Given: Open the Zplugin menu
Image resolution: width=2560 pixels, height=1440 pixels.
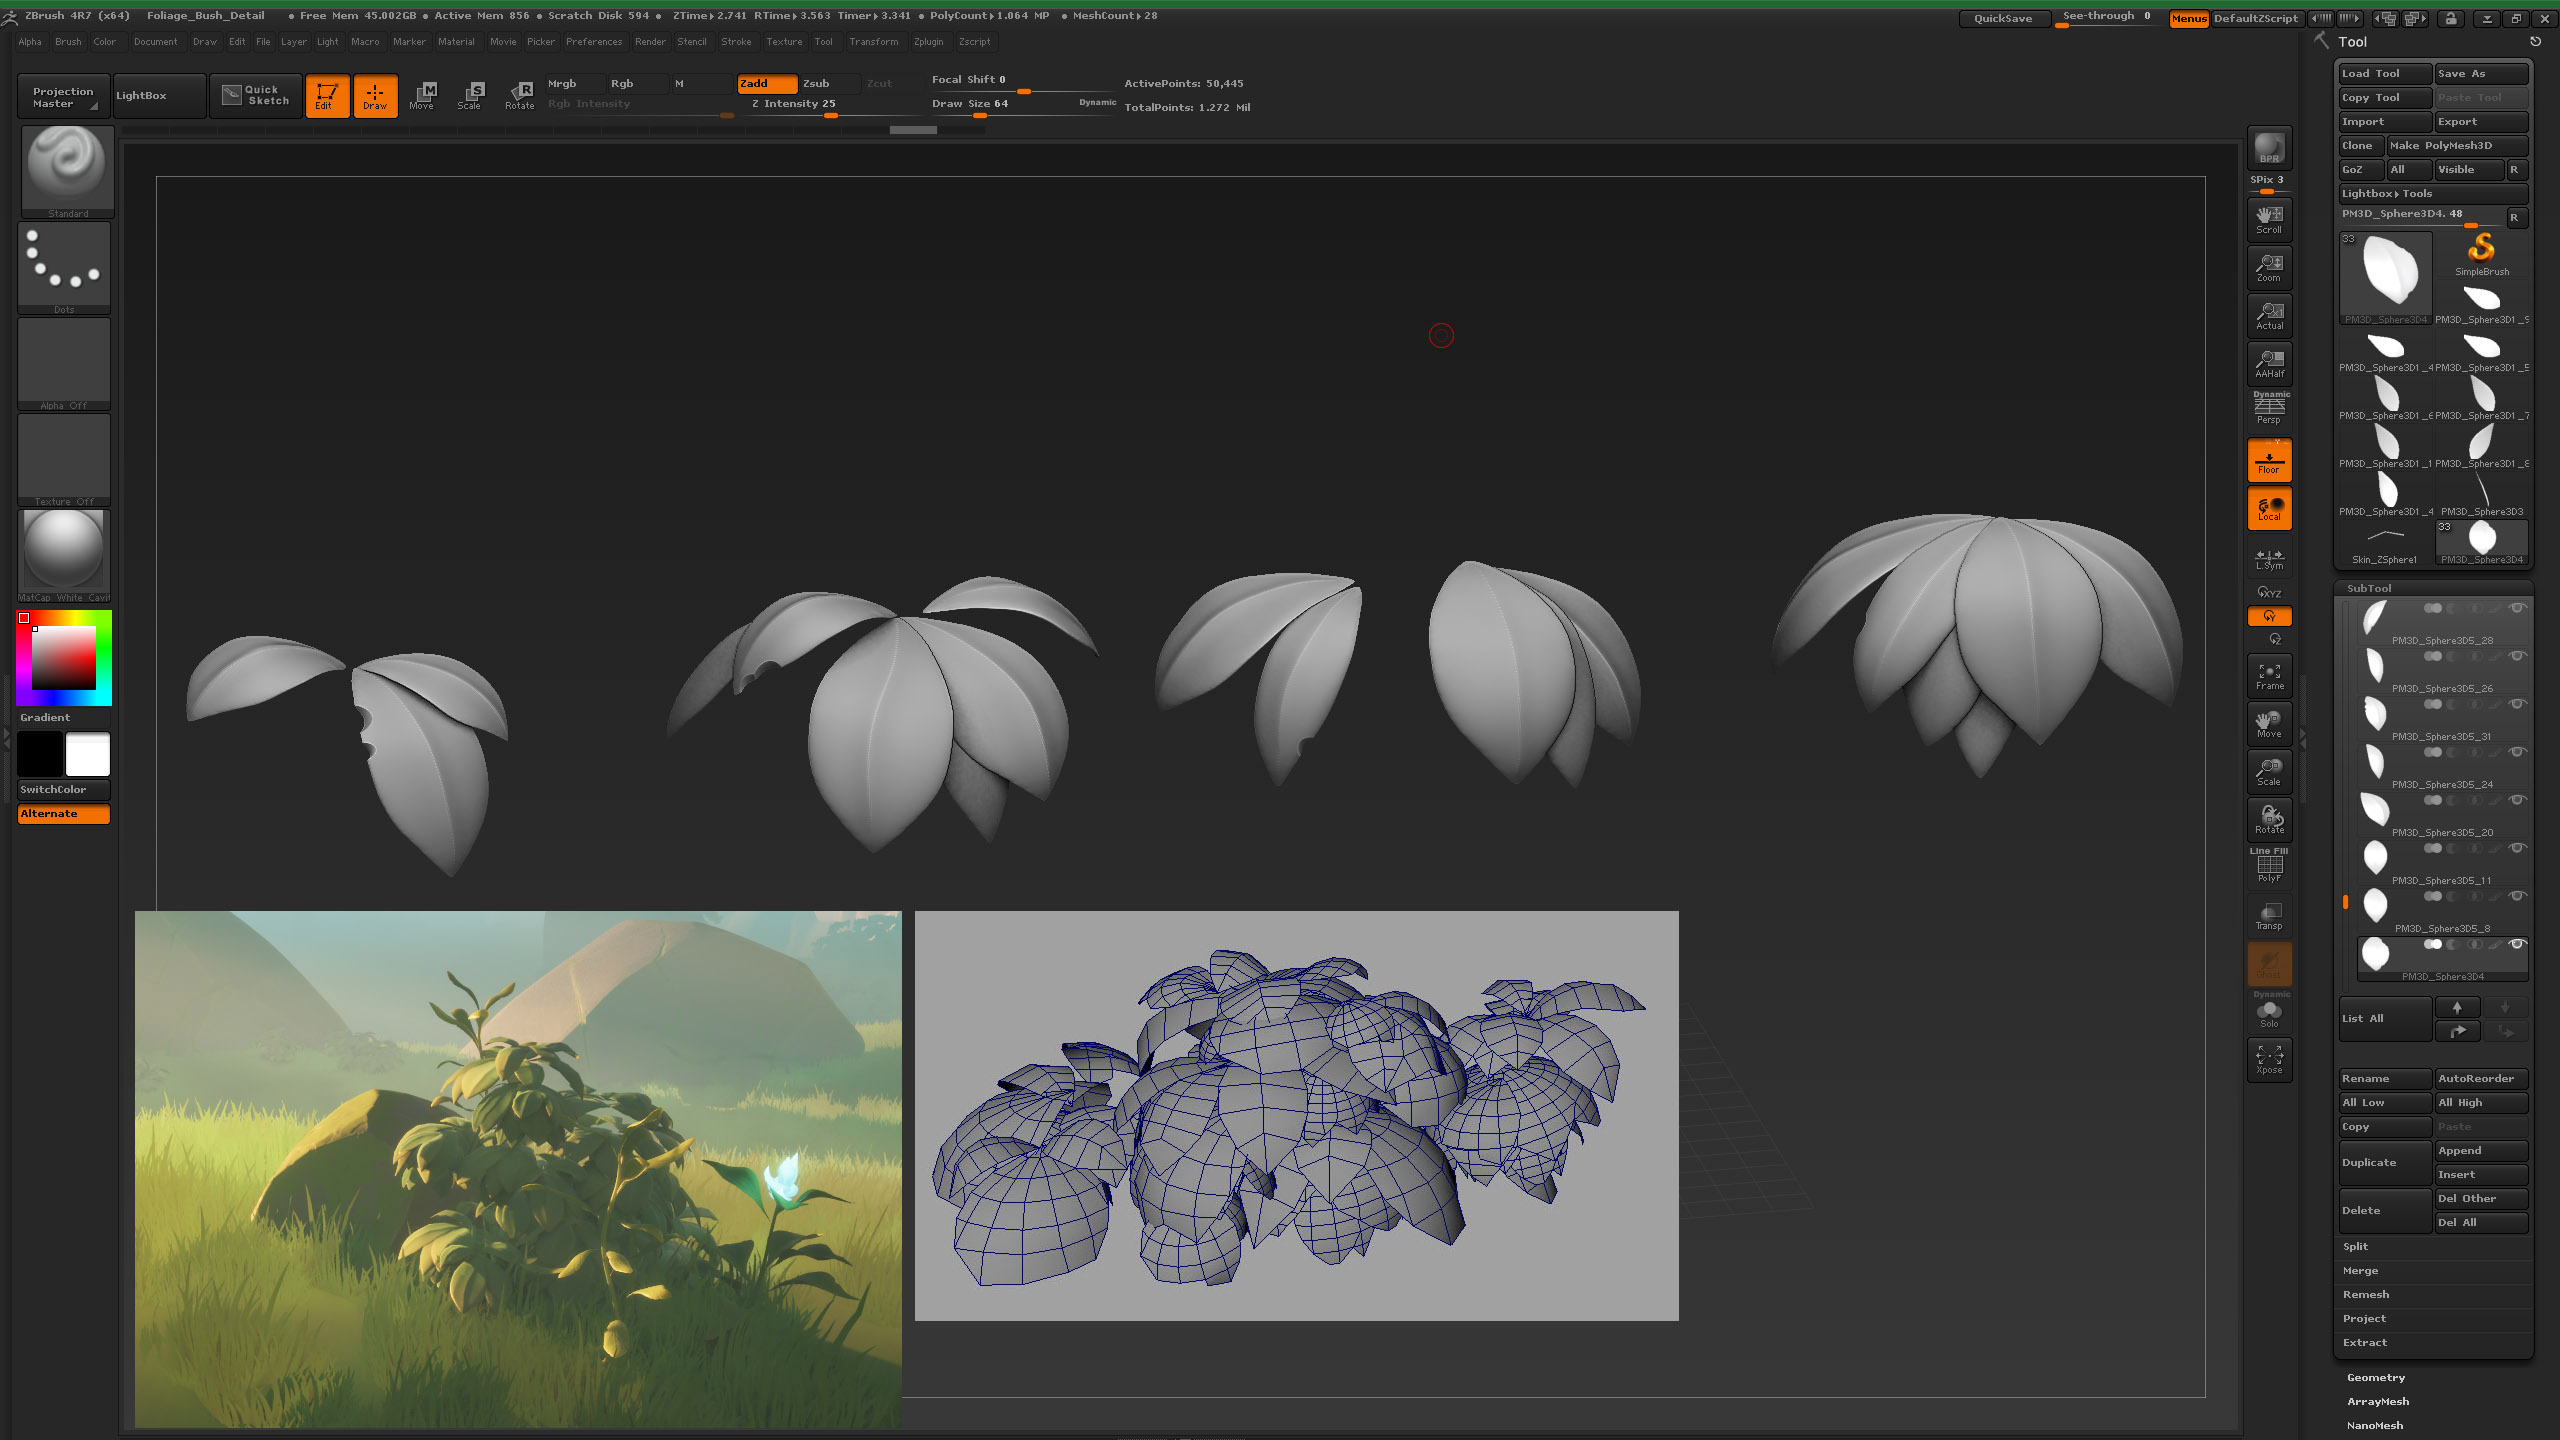Looking at the screenshot, I should tap(928, 42).
